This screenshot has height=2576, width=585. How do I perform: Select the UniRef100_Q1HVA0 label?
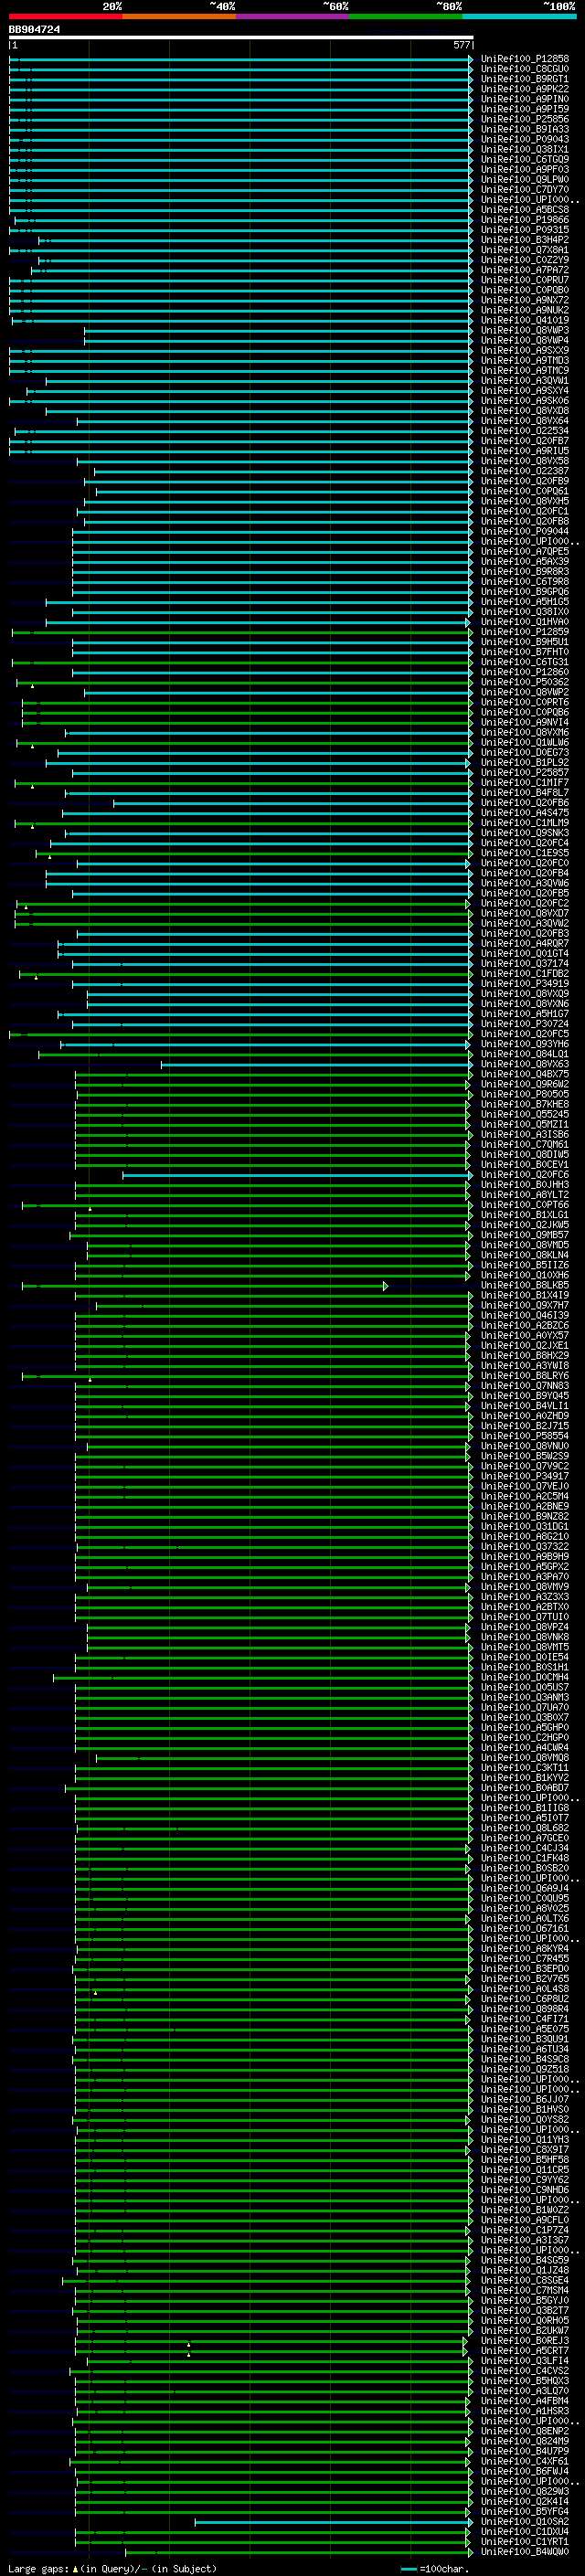pyautogui.click(x=525, y=622)
